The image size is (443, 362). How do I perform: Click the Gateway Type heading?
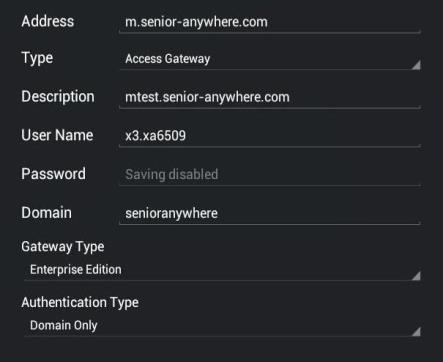point(63,247)
